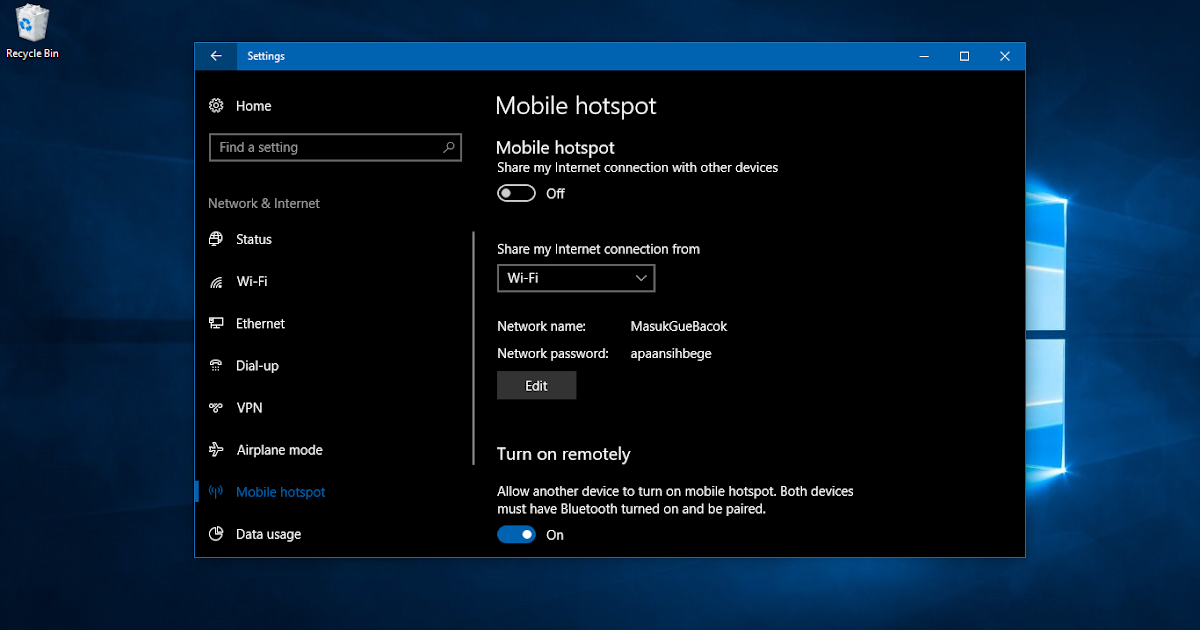This screenshot has height=630, width=1200.
Task: Click the VPN icon
Action: (x=216, y=408)
